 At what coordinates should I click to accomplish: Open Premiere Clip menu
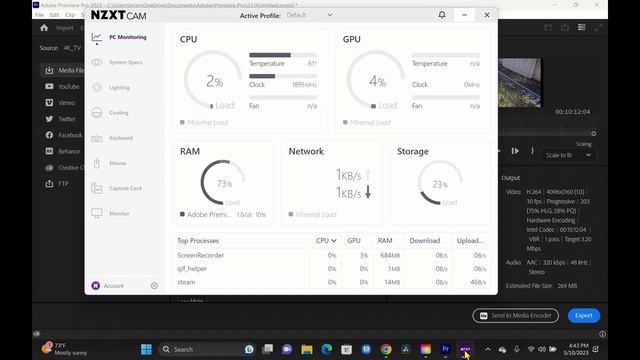tap(70, 15)
